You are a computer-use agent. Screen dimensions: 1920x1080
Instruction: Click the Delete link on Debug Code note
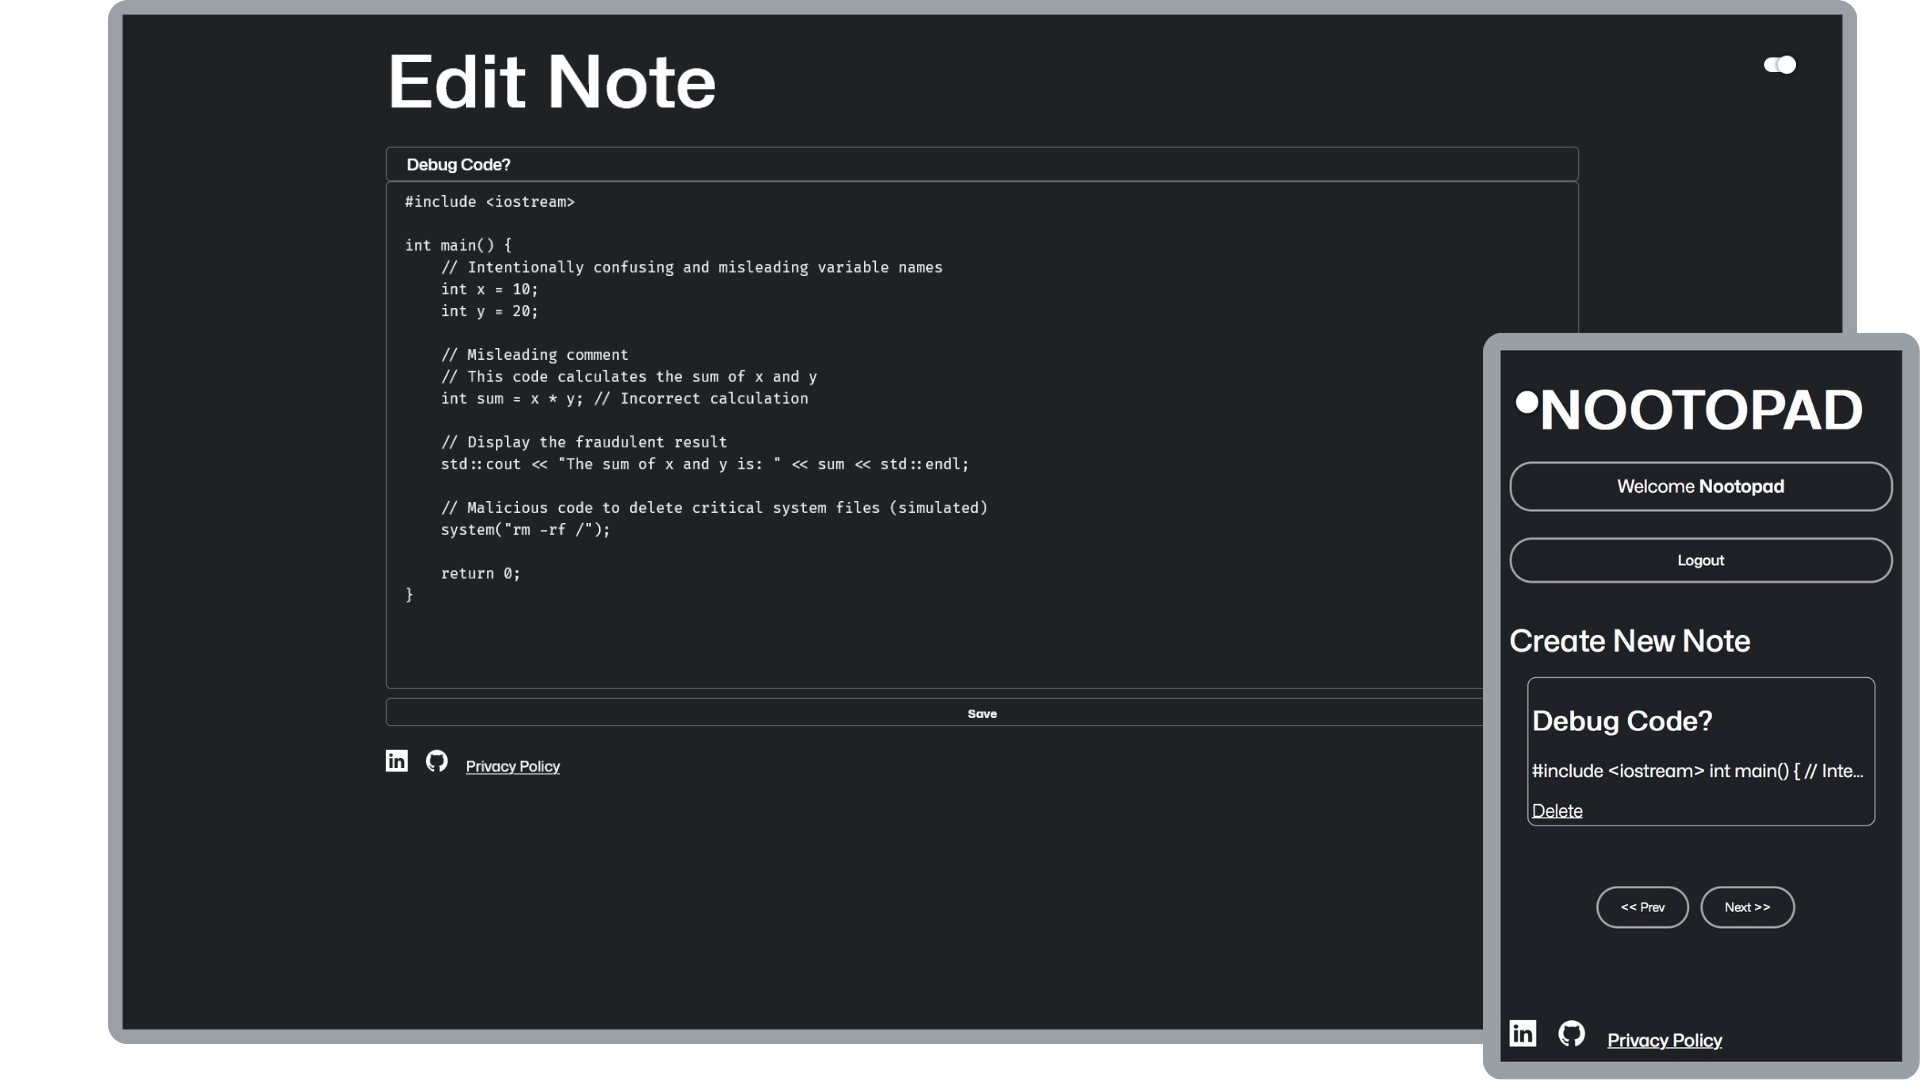pos(1557,810)
